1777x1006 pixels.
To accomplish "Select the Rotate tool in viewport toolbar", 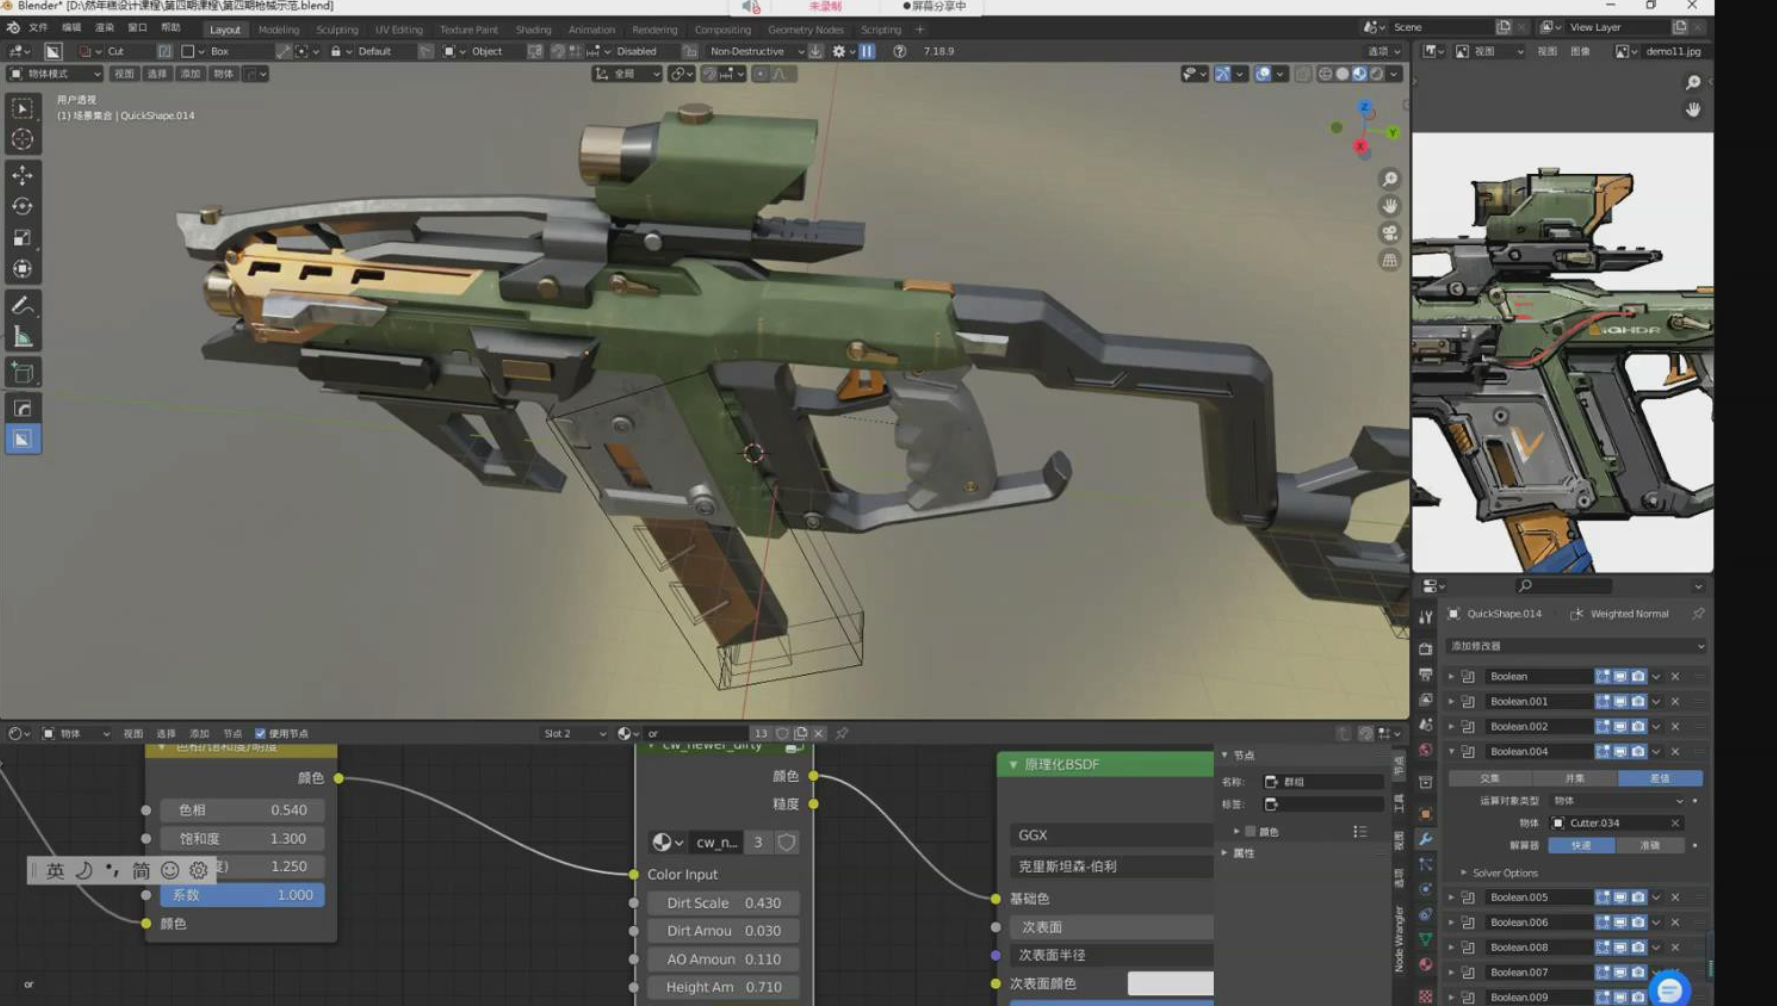I will click(22, 206).
